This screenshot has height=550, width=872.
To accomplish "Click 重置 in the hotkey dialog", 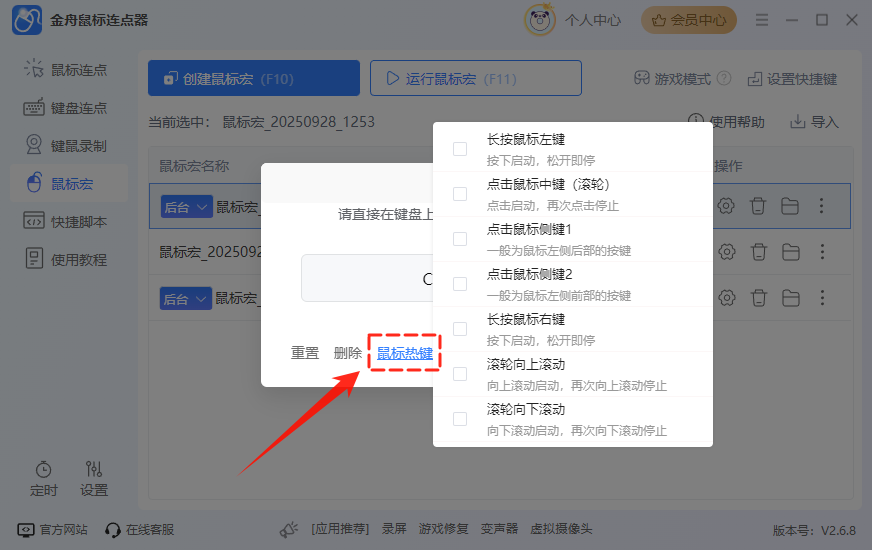I will (305, 353).
